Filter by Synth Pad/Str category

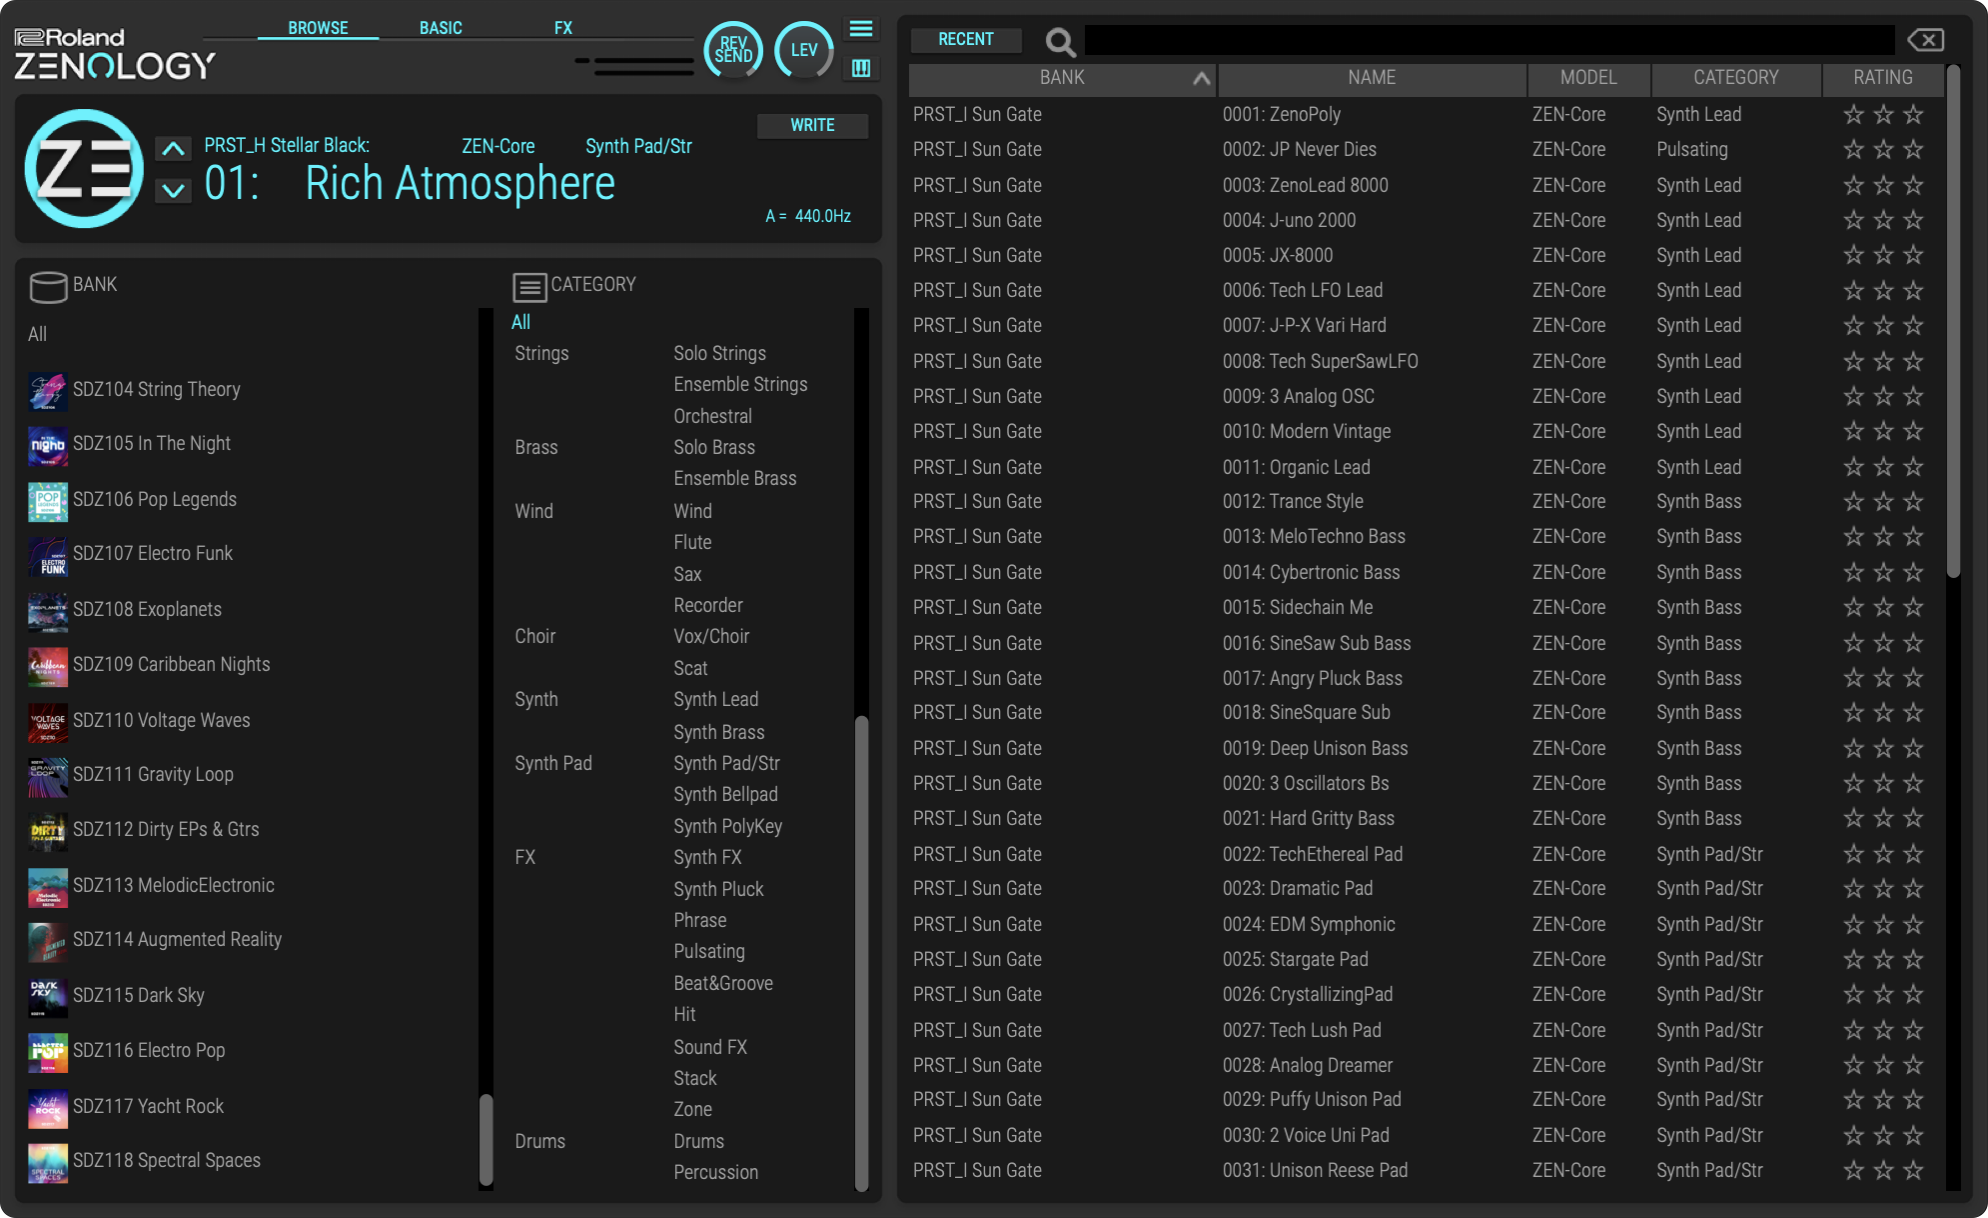(x=727, y=763)
